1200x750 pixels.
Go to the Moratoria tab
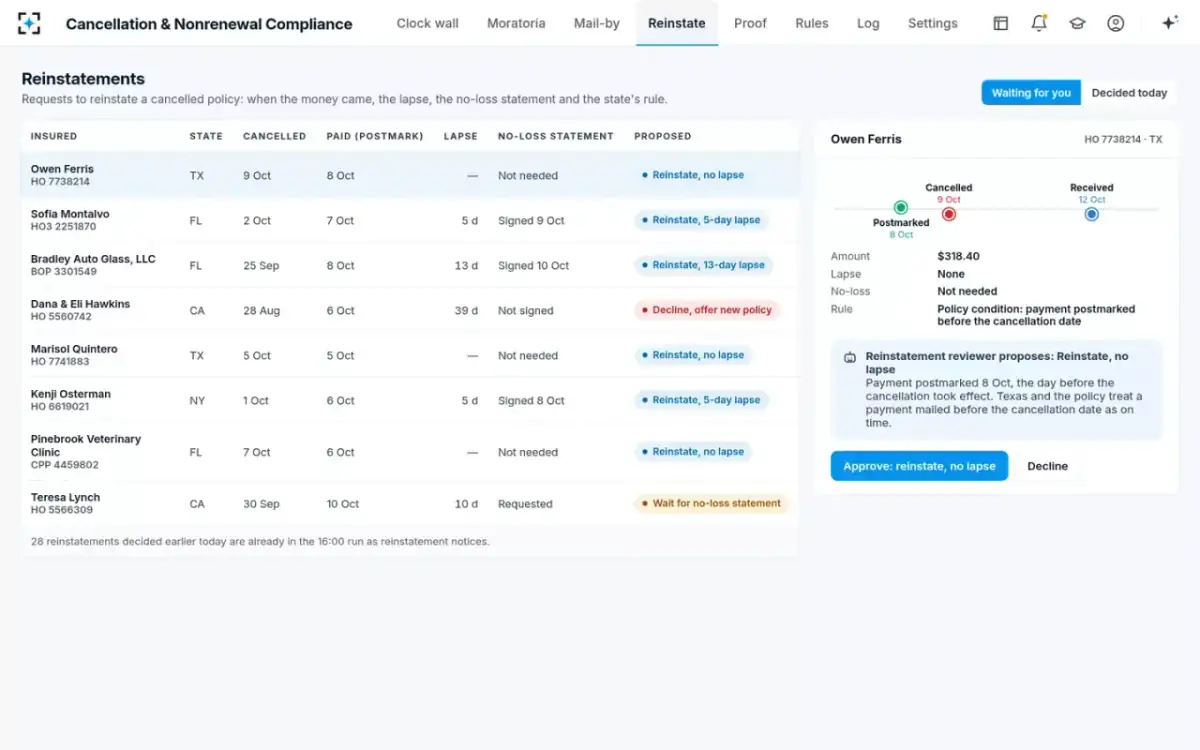pos(516,23)
